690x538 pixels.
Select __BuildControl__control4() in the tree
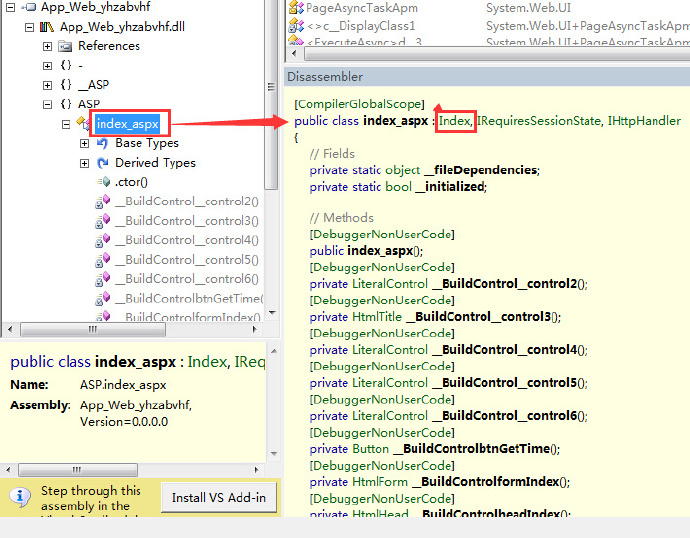point(187,240)
